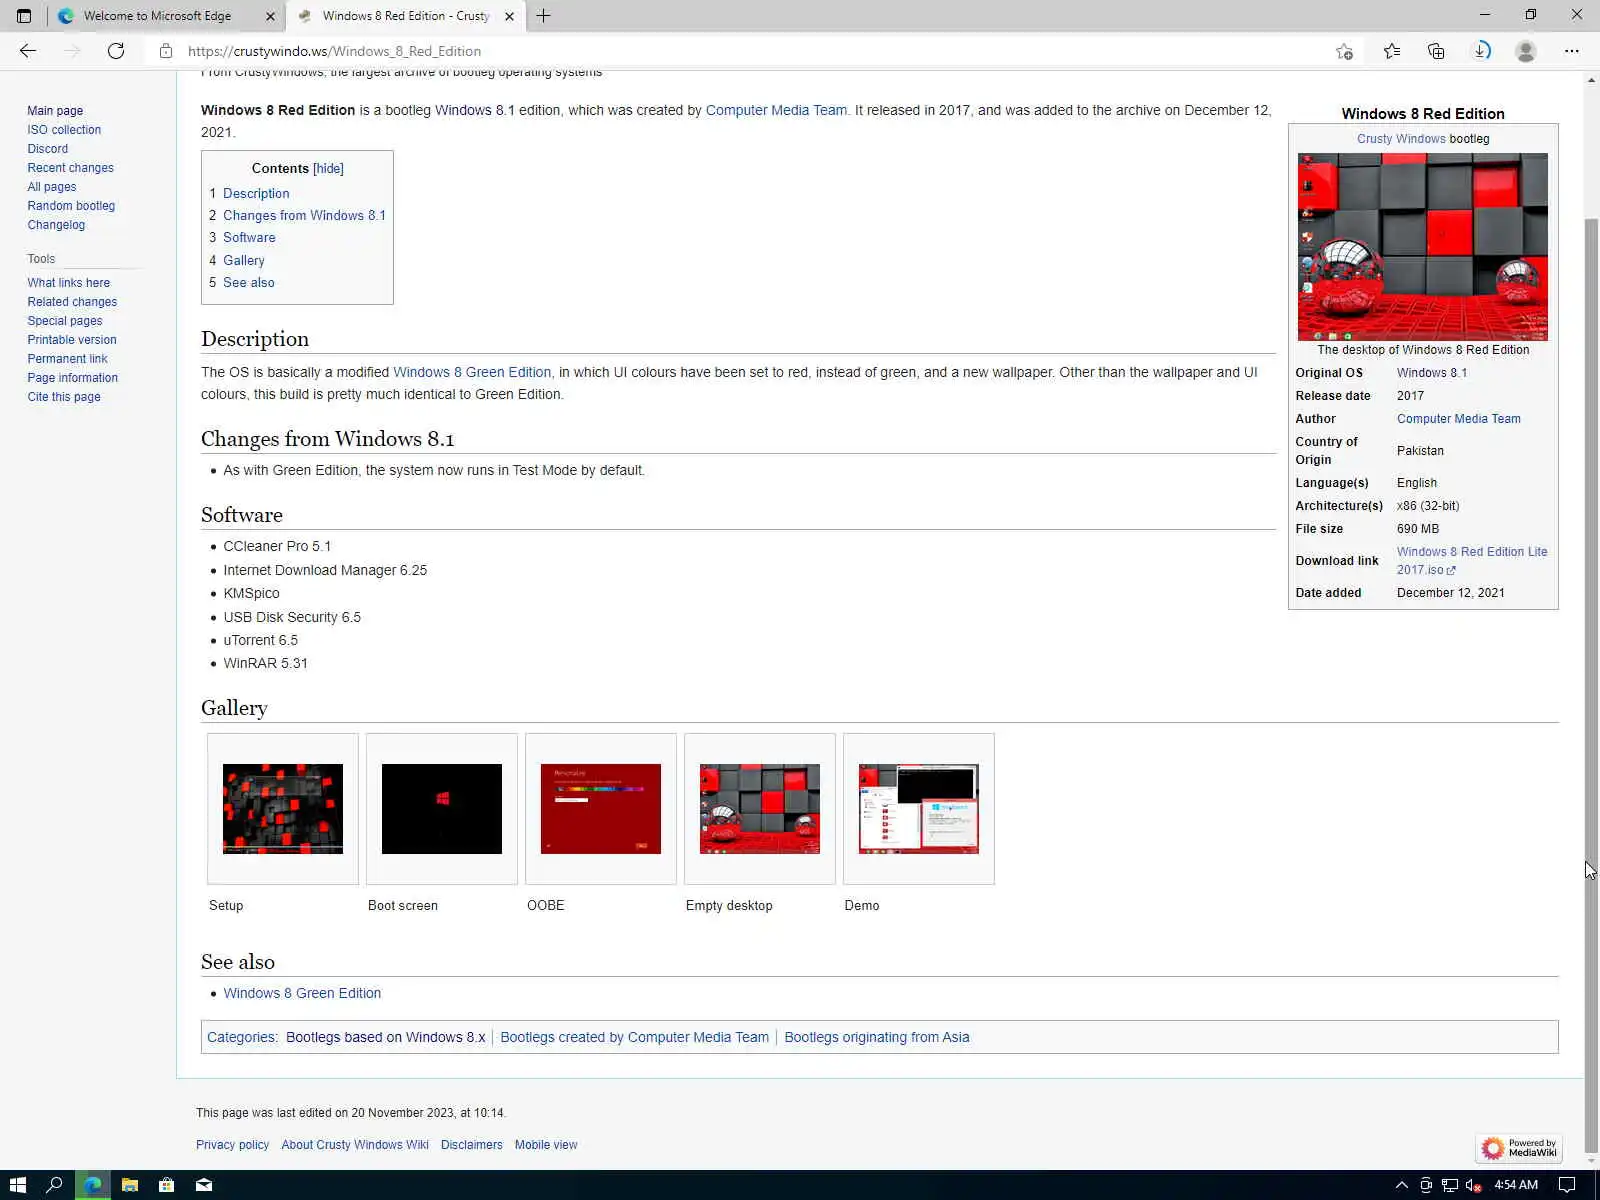
Task: Open What links here tool
Action: click(69, 283)
